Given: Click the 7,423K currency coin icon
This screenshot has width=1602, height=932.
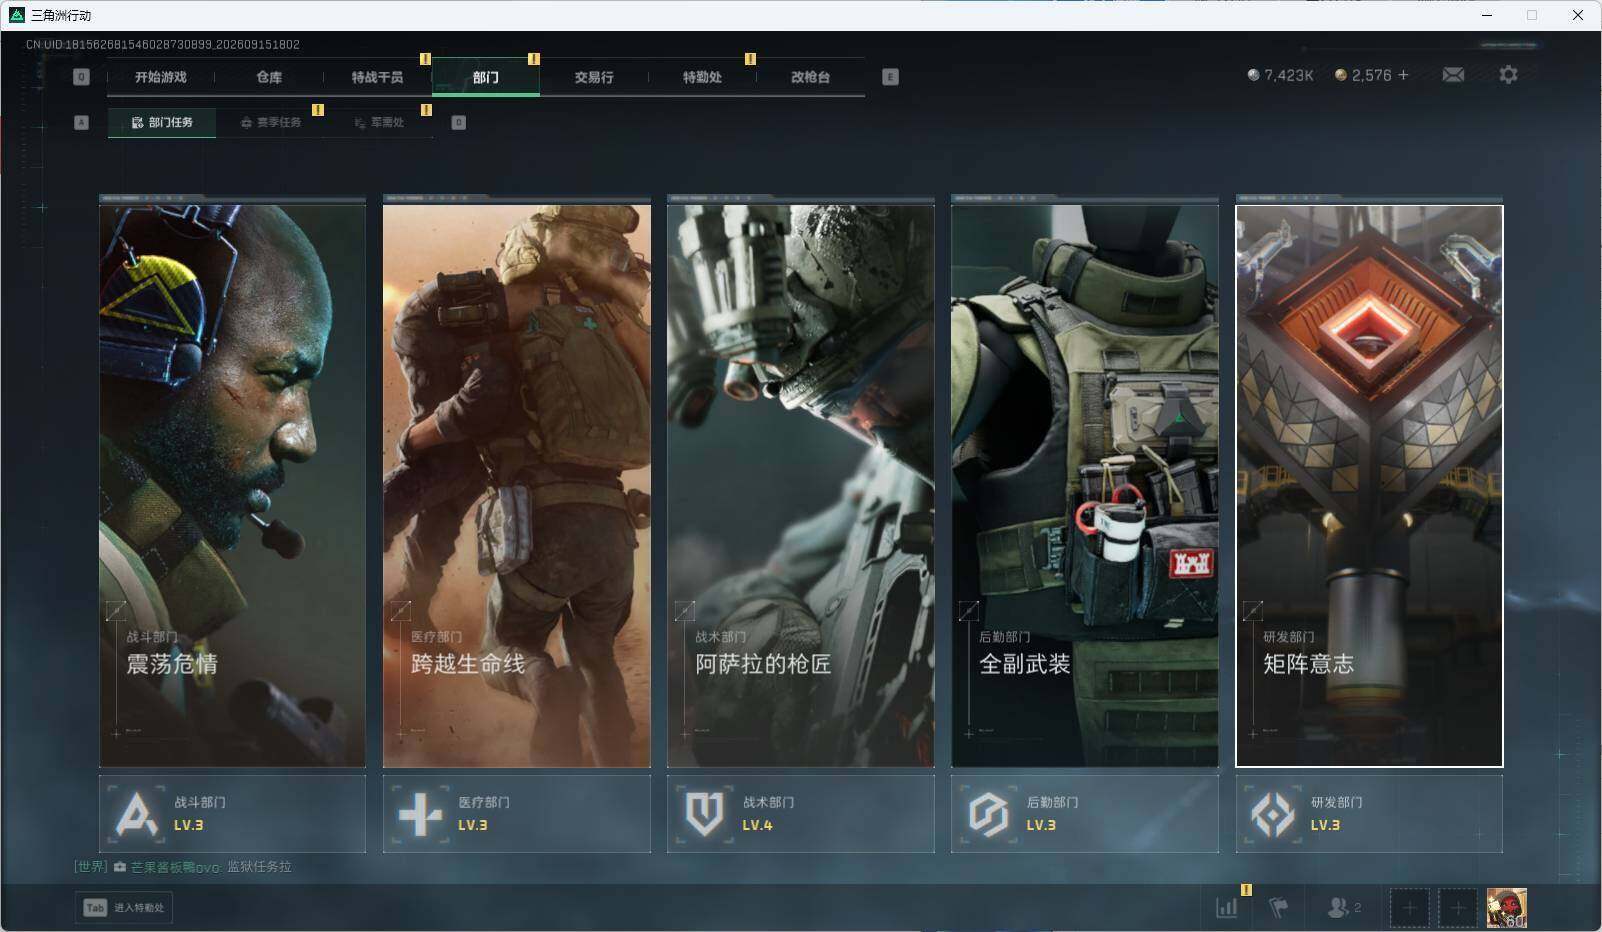Looking at the screenshot, I should tap(1253, 75).
